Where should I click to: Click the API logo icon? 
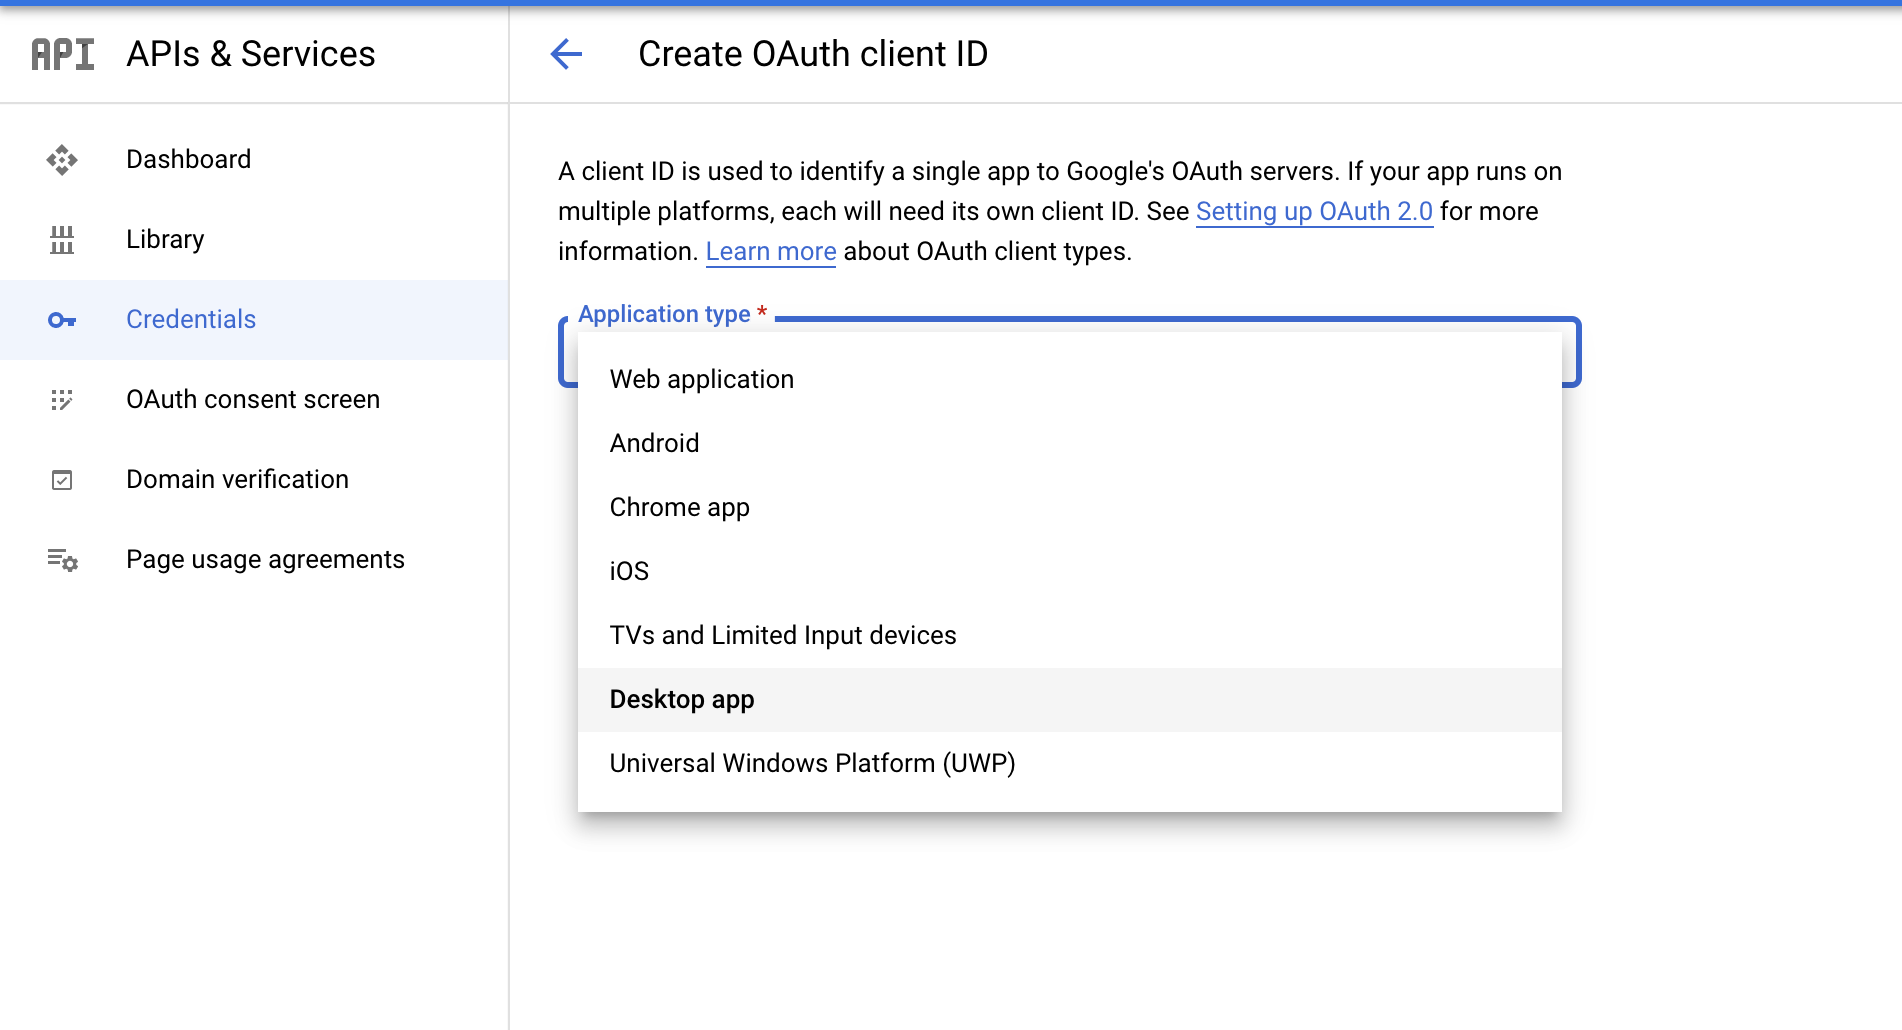click(x=63, y=54)
